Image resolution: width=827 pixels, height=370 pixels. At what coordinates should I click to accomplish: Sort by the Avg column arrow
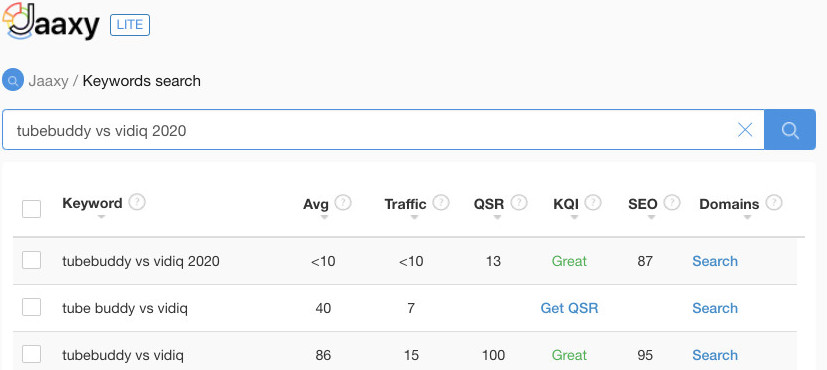tap(324, 217)
